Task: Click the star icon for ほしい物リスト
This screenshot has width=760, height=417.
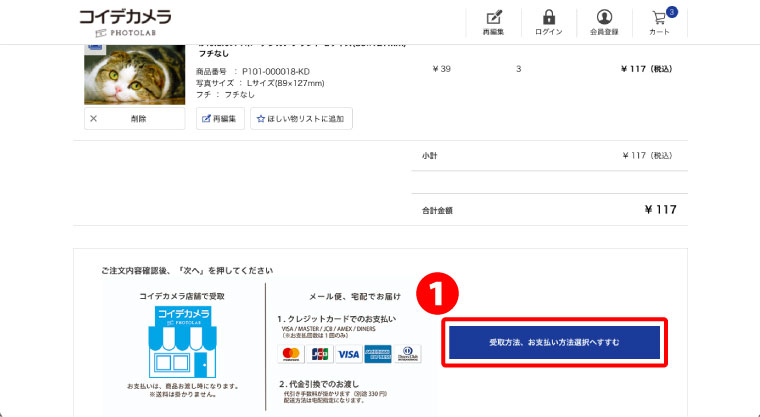Action: tap(260, 119)
